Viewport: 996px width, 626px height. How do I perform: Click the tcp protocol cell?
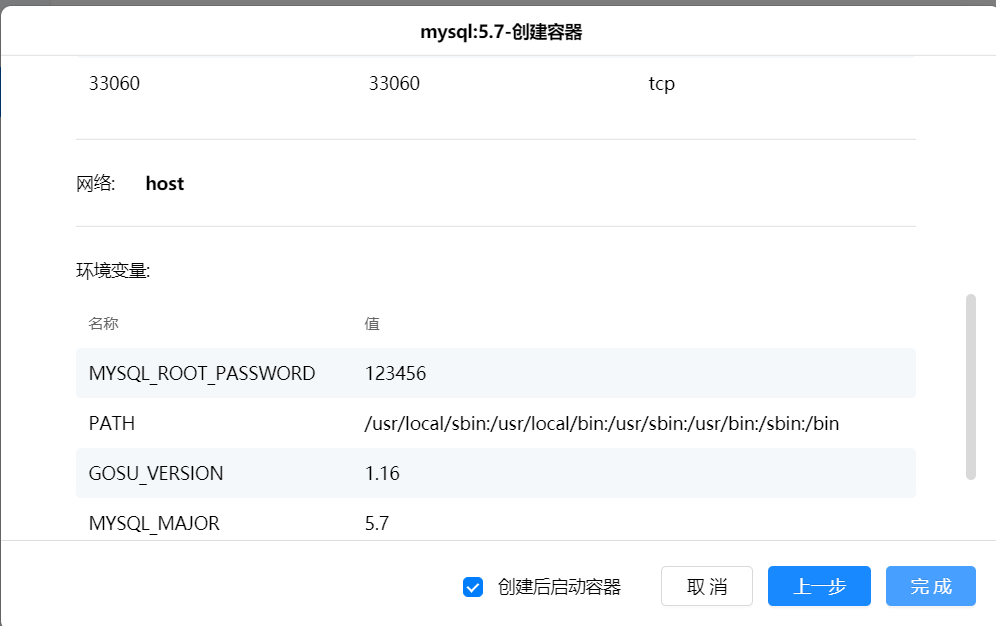(661, 84)
